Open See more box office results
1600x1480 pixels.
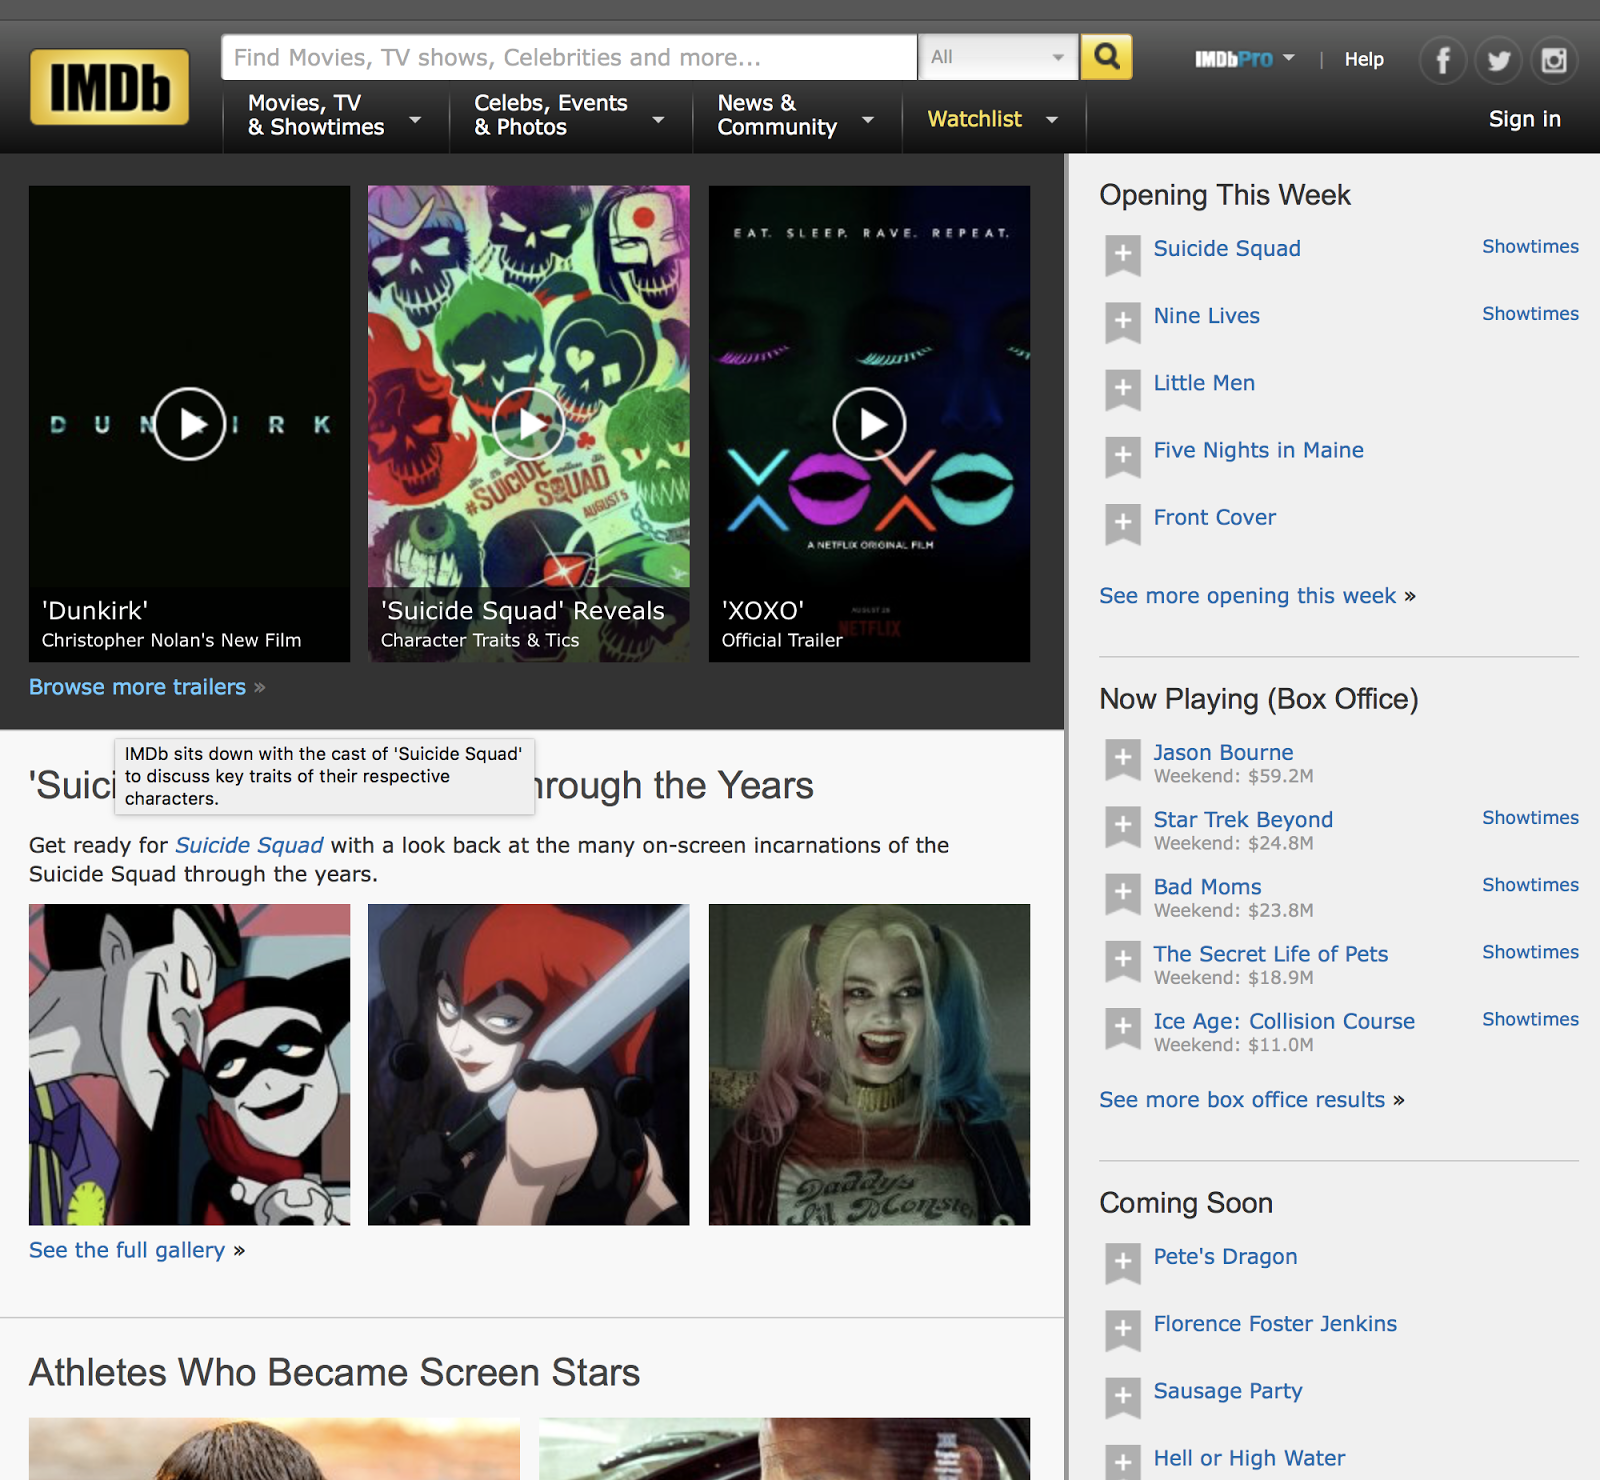(x=1242, y=1100)
